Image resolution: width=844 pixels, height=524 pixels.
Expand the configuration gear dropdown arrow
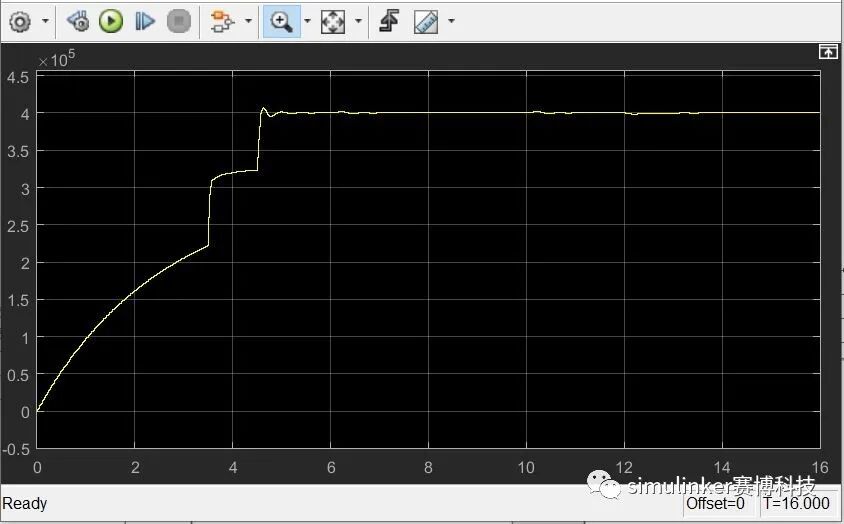pos(45,22)
